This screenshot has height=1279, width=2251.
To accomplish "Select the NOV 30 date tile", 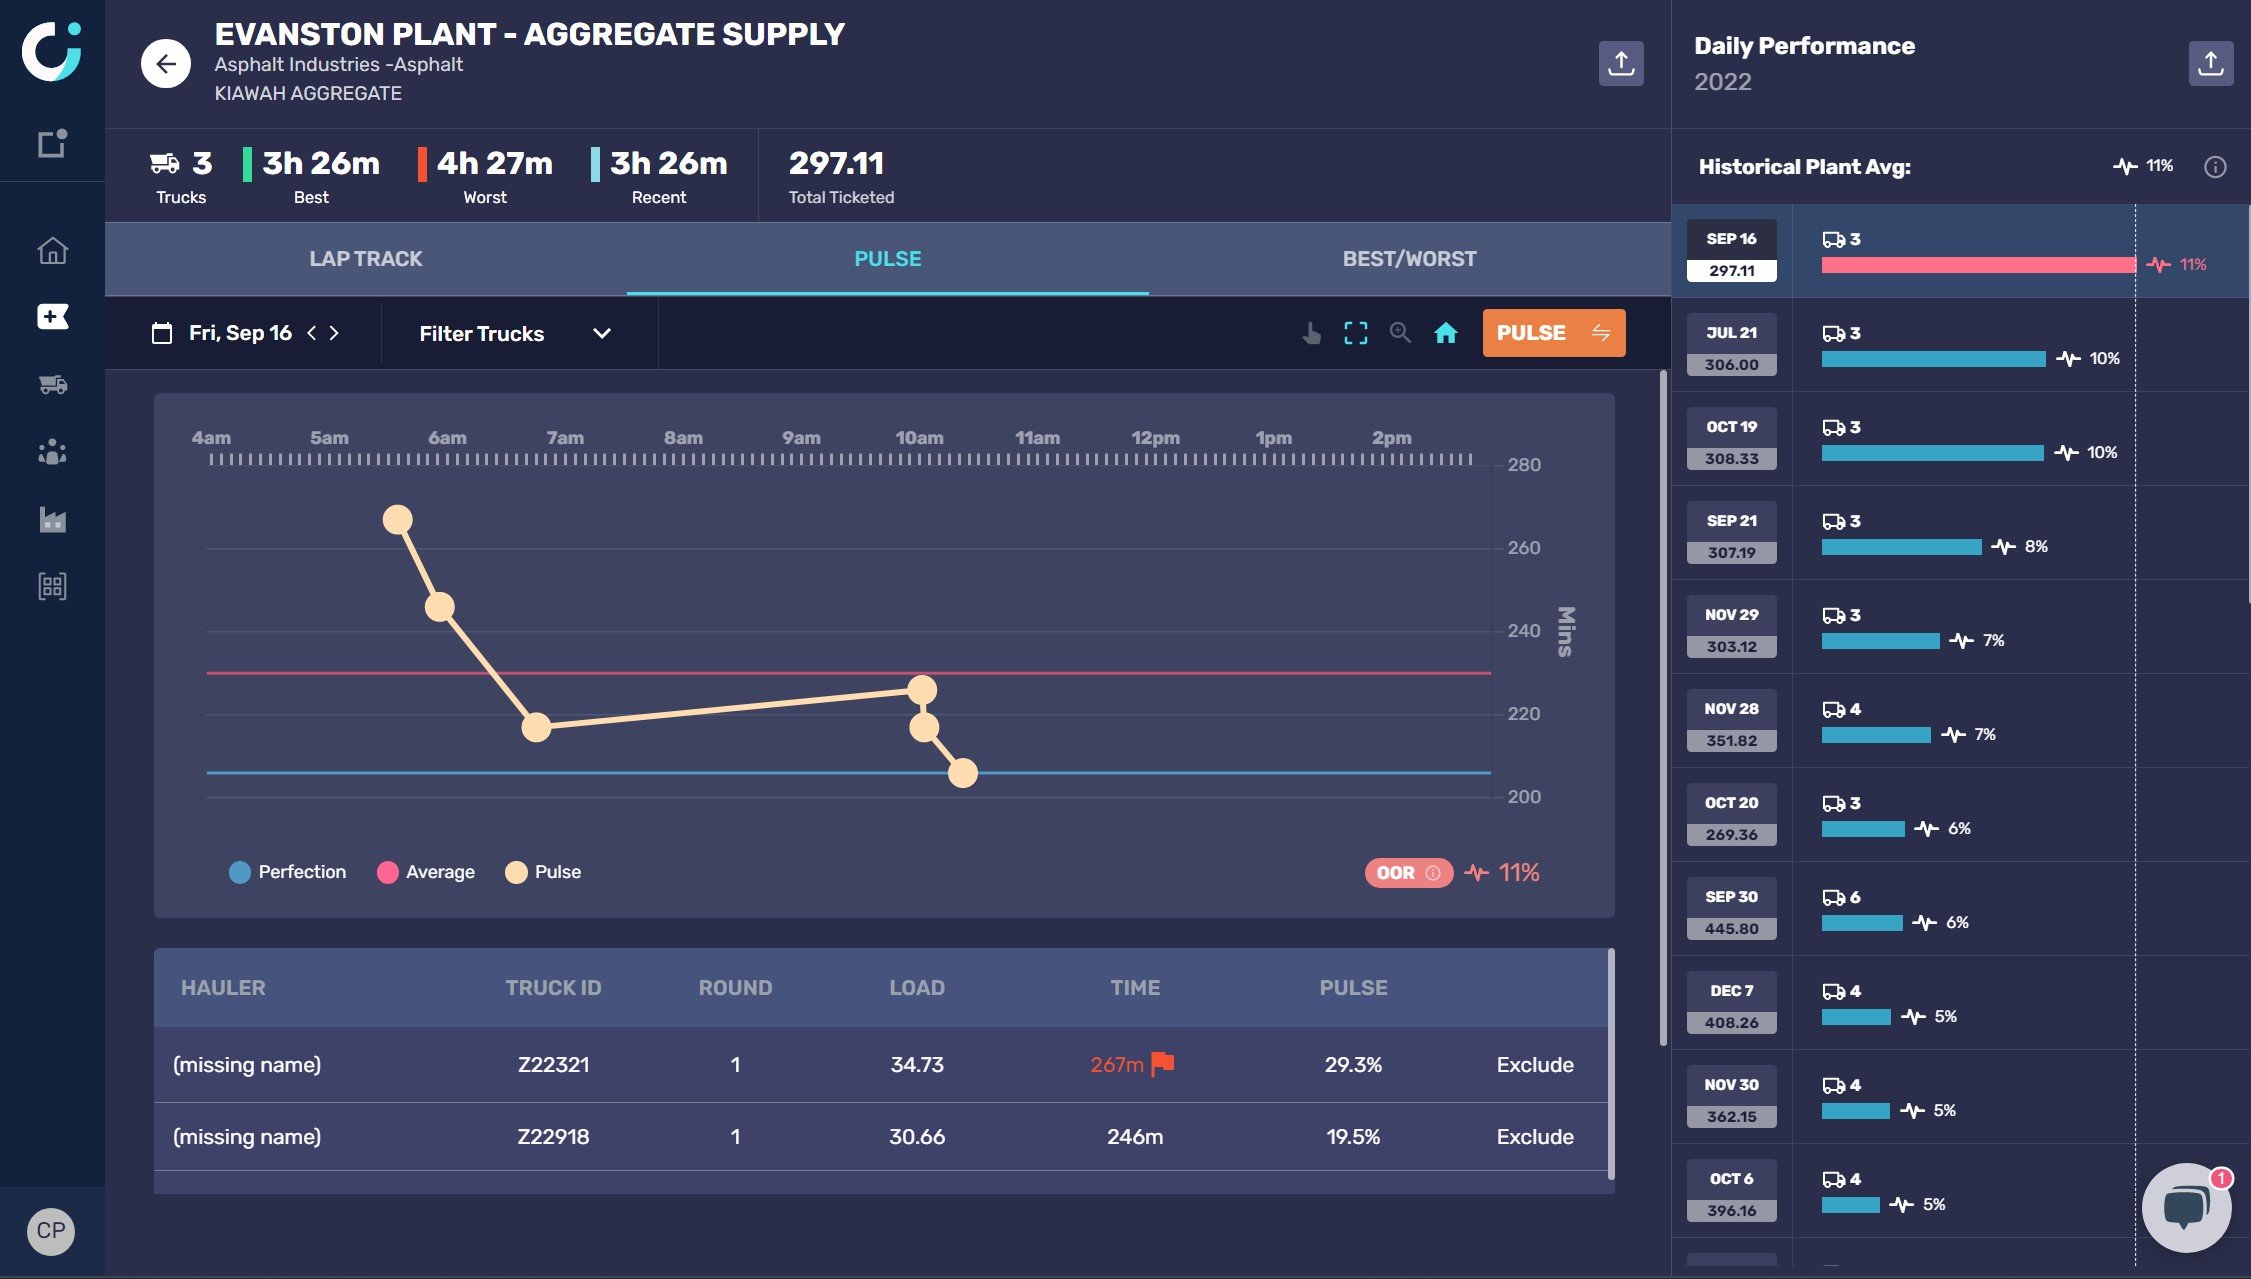I will point(1732,1099).
